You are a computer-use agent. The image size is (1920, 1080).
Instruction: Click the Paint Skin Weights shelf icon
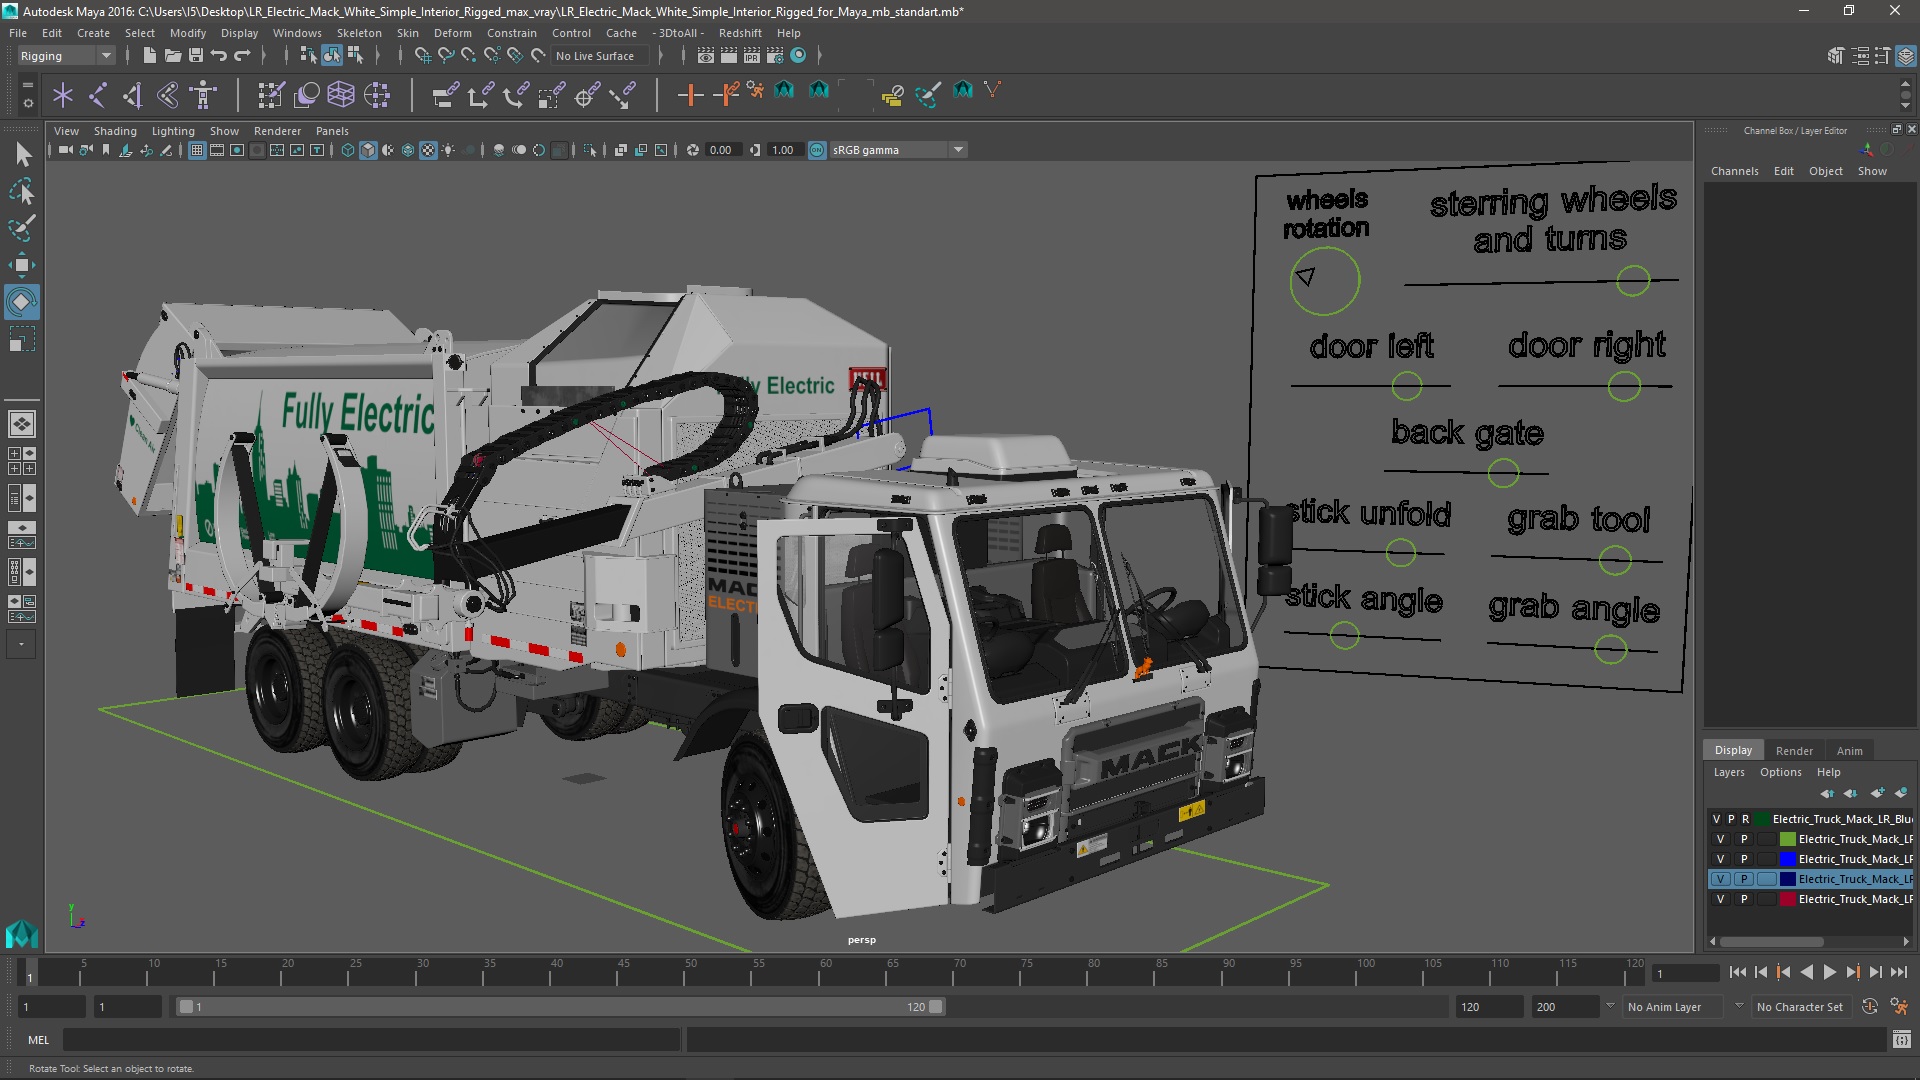(270, 95)
